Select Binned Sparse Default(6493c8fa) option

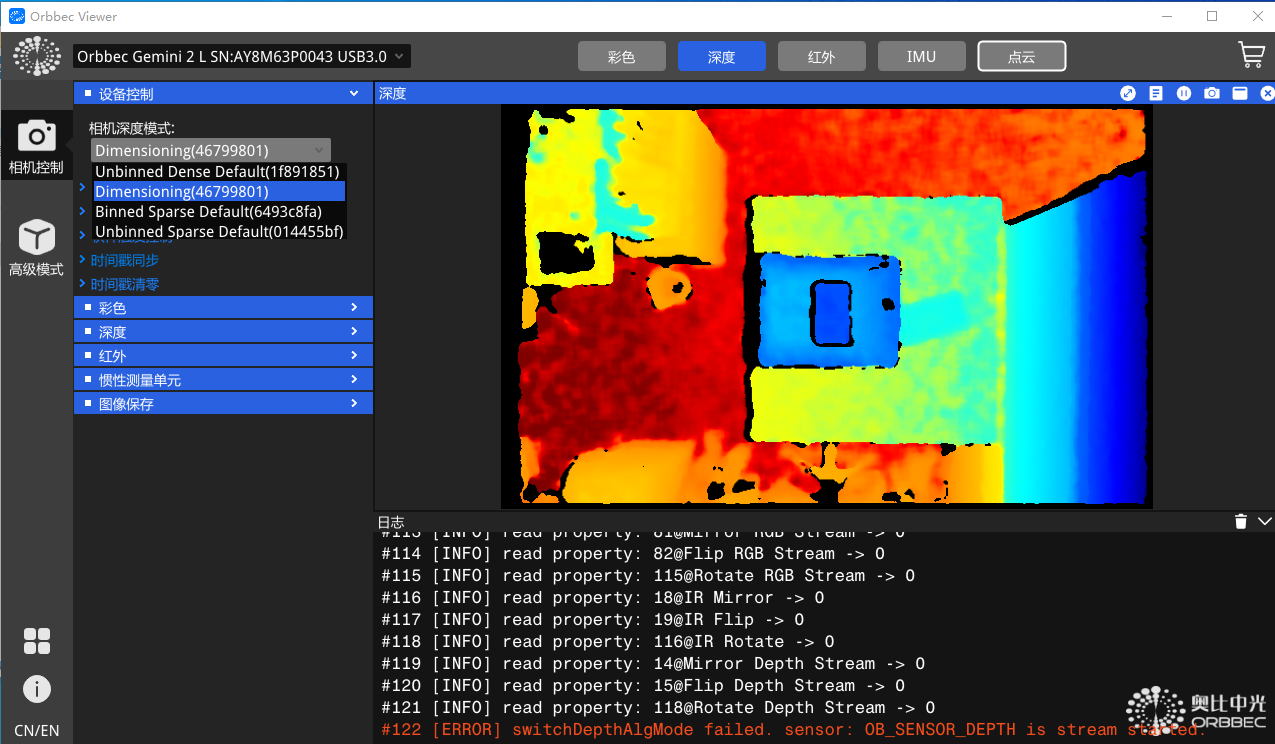219,211
